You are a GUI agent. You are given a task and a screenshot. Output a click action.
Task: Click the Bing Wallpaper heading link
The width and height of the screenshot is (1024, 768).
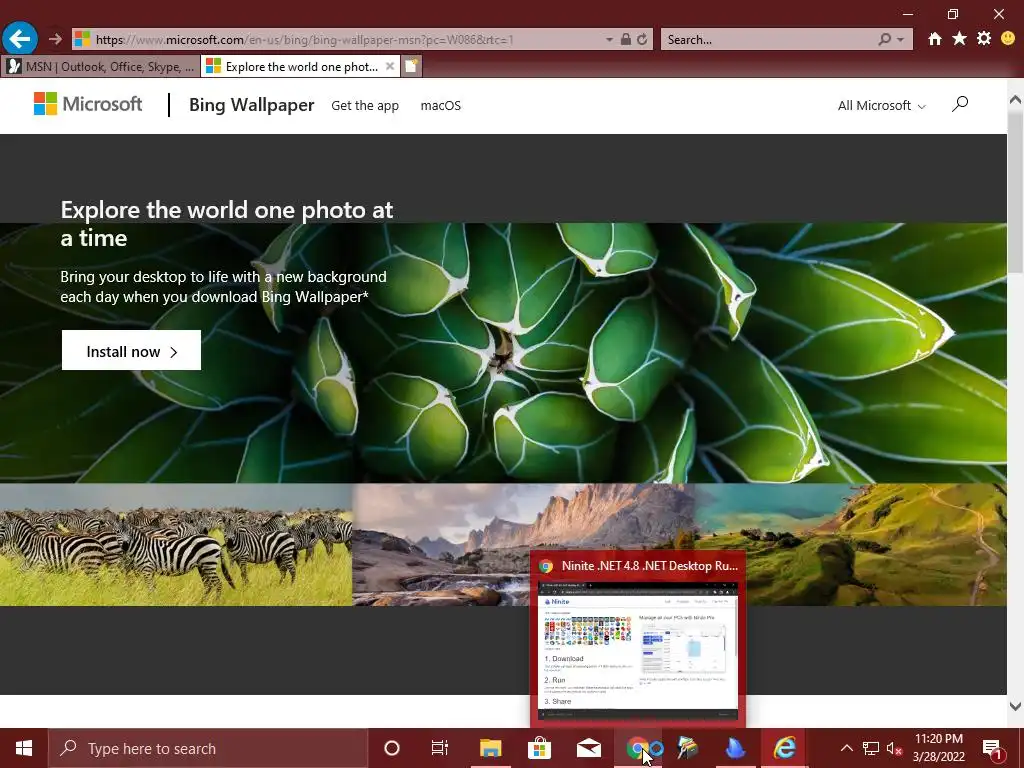251,105
